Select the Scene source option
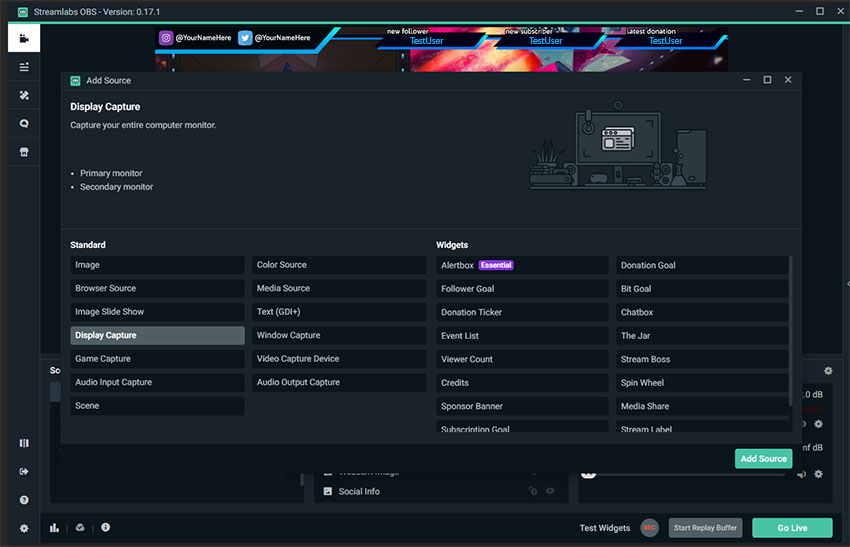Viewport: 850px width, 547px height. (157, 406)
